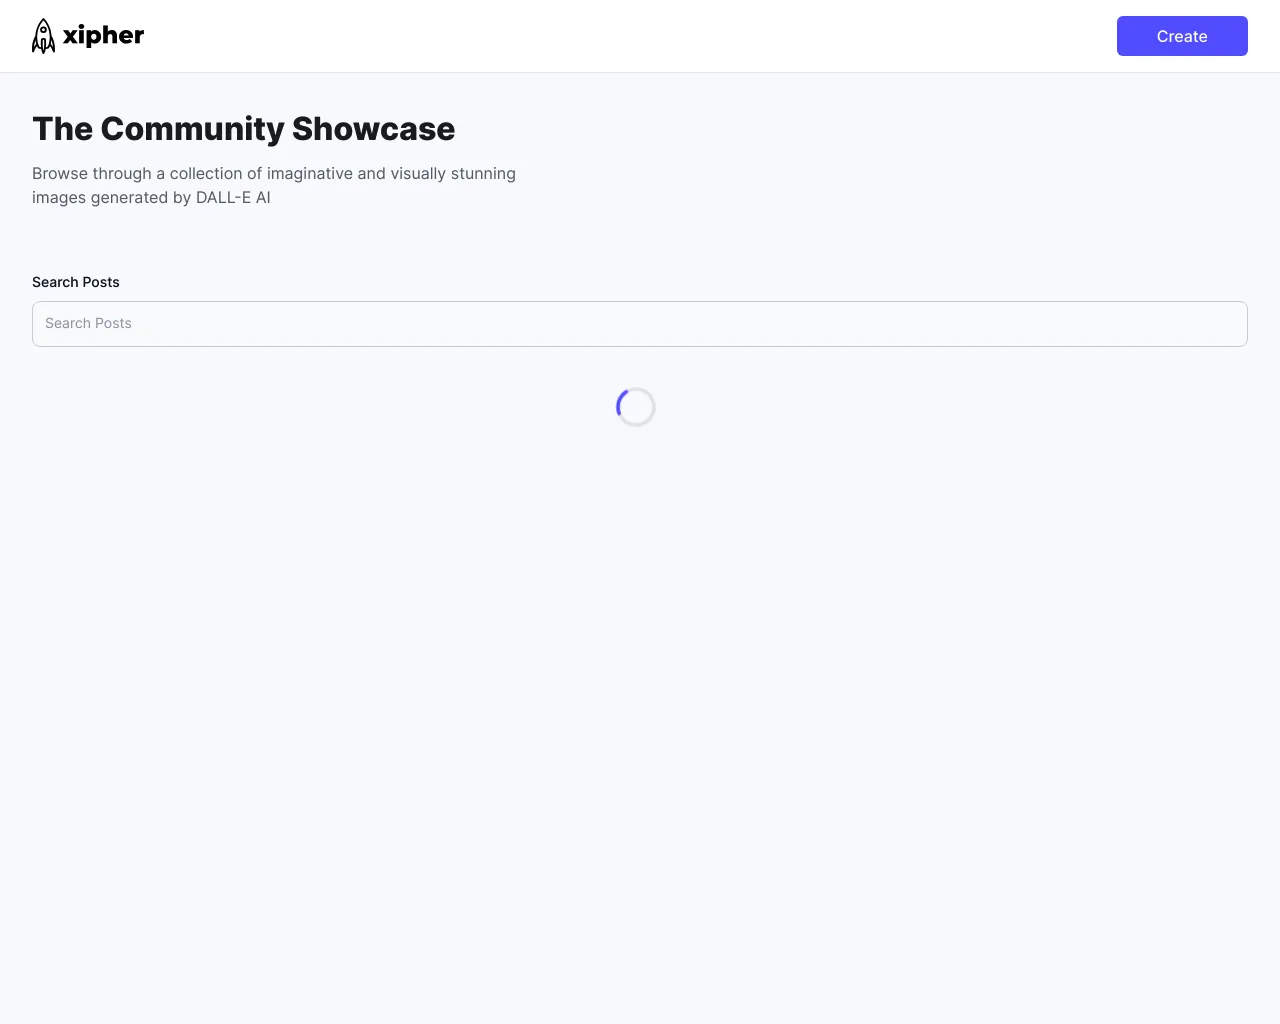
Task: Click the word Community in heading
Action: 193,129
